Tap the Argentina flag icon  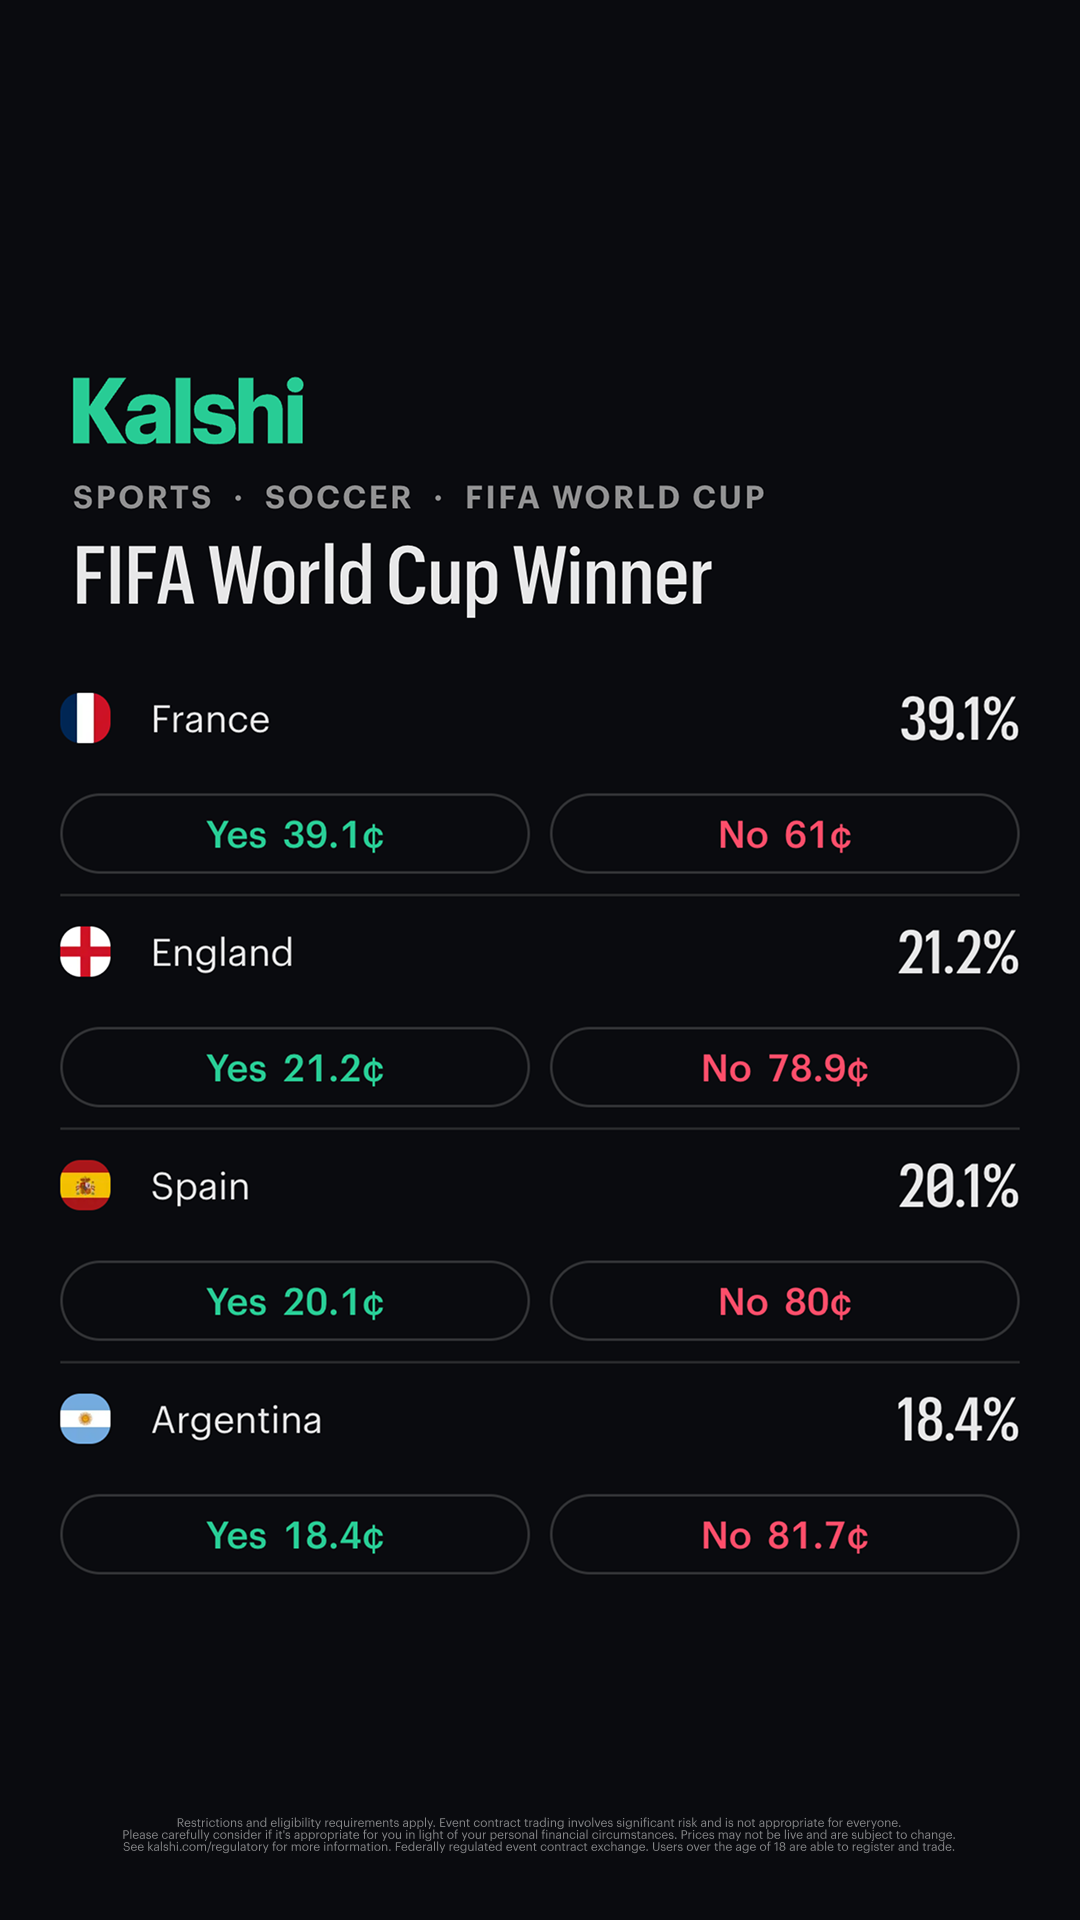click(x=85, y=1418)
